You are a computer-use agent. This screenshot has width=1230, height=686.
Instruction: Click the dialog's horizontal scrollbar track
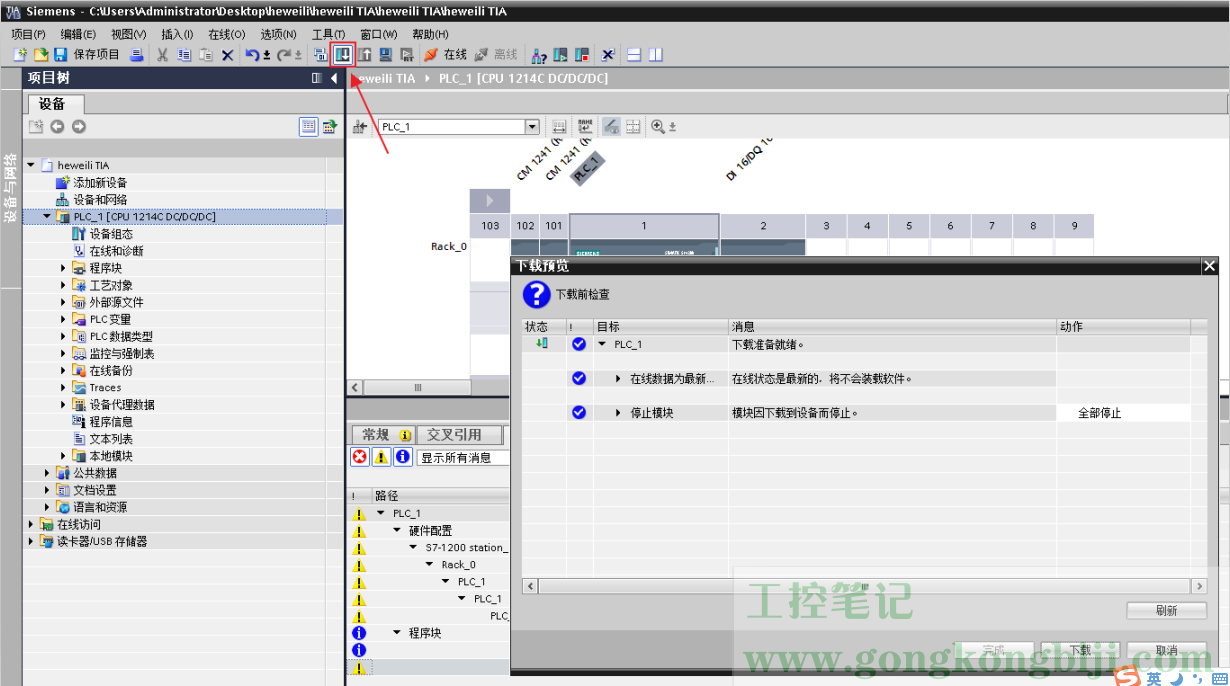click(x=860, y=586)
